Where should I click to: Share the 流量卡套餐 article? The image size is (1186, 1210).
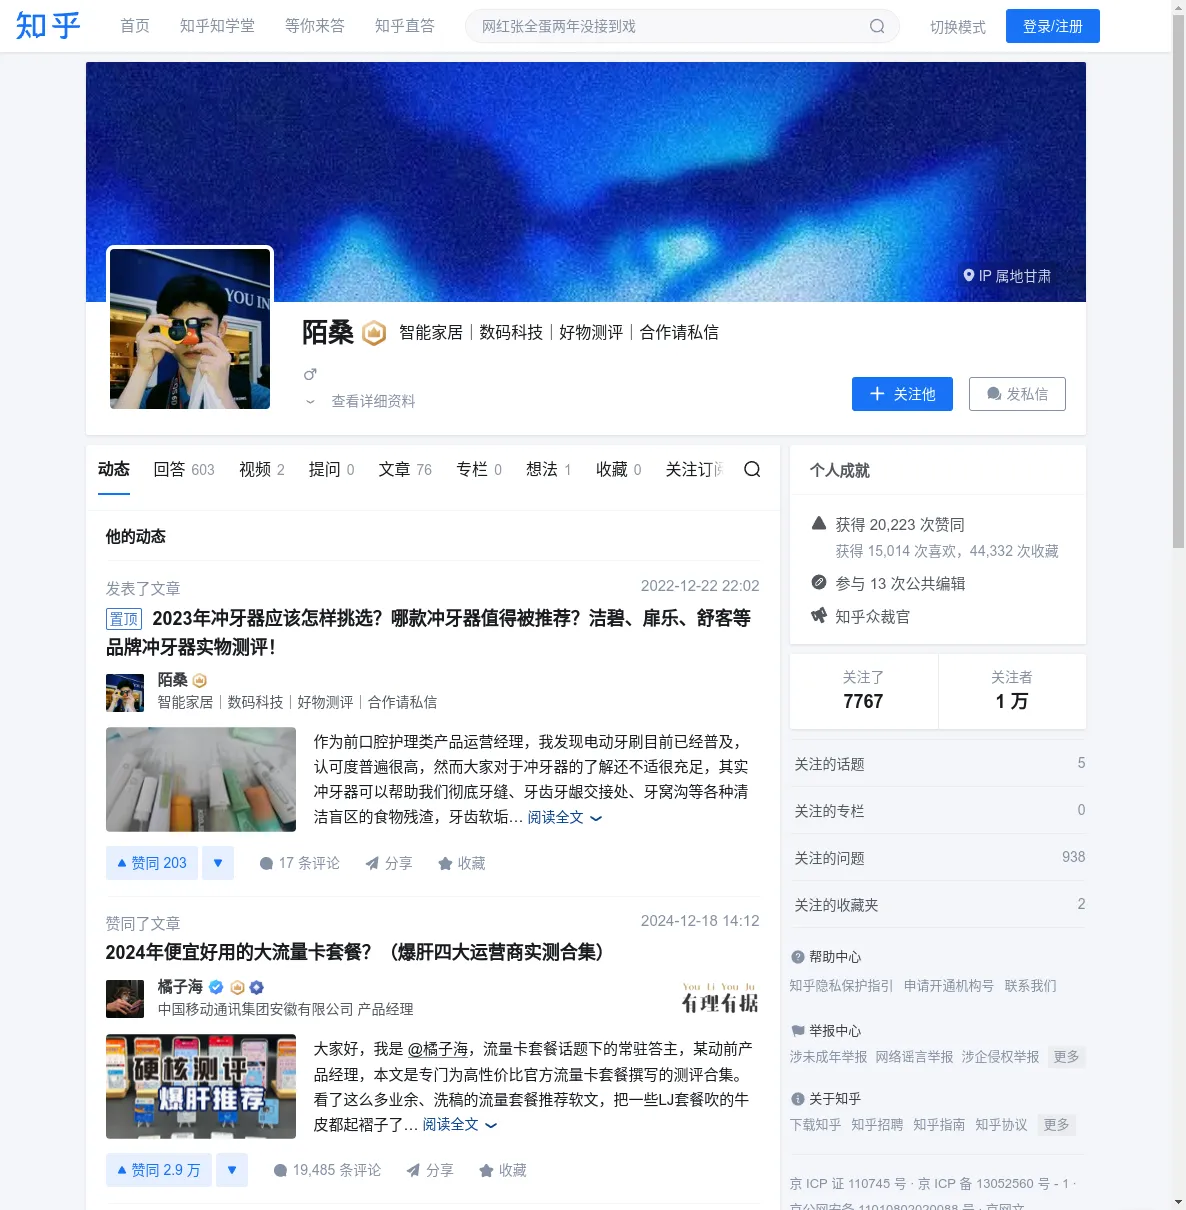click(x=429, y=1170)
